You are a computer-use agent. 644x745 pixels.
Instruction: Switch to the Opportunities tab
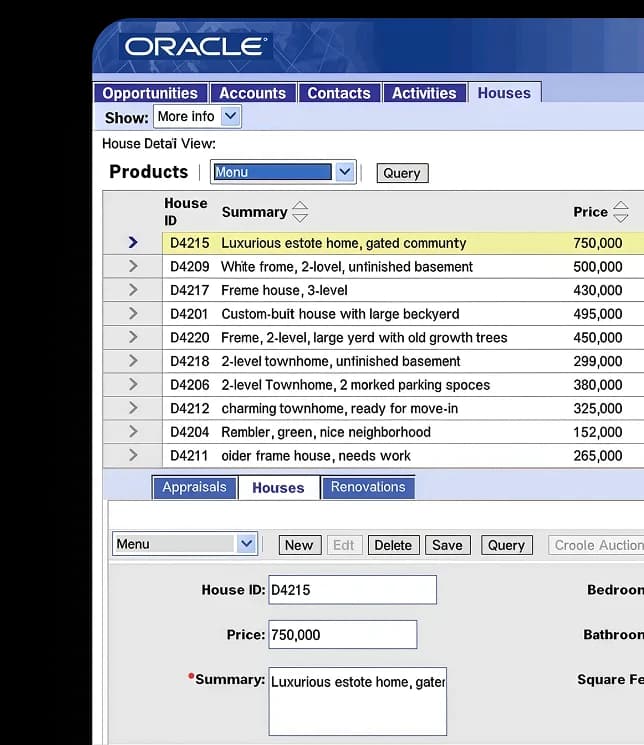(150, 93)
